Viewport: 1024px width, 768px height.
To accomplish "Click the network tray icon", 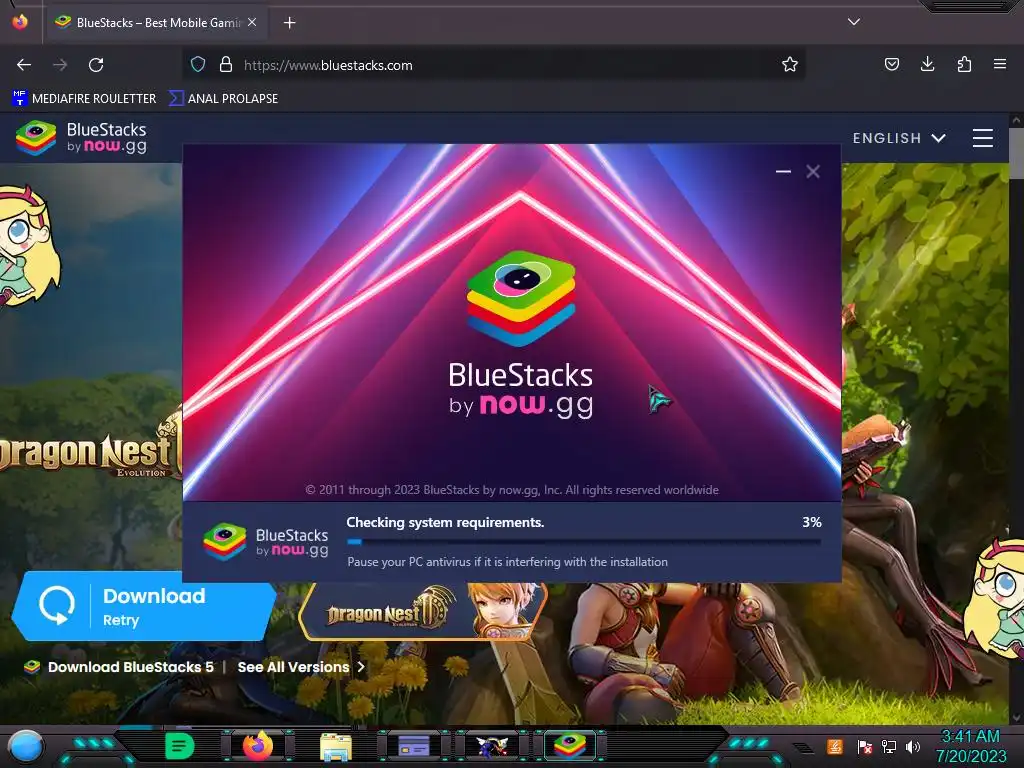I will [888, 746].
